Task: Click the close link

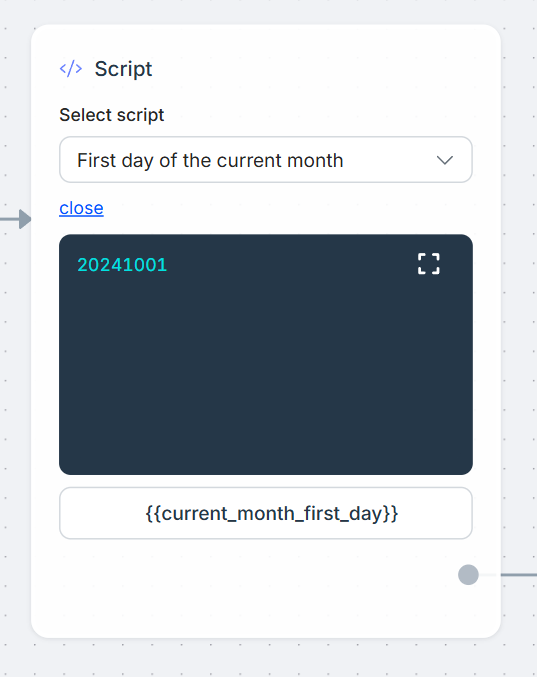Action: point(81,208)
